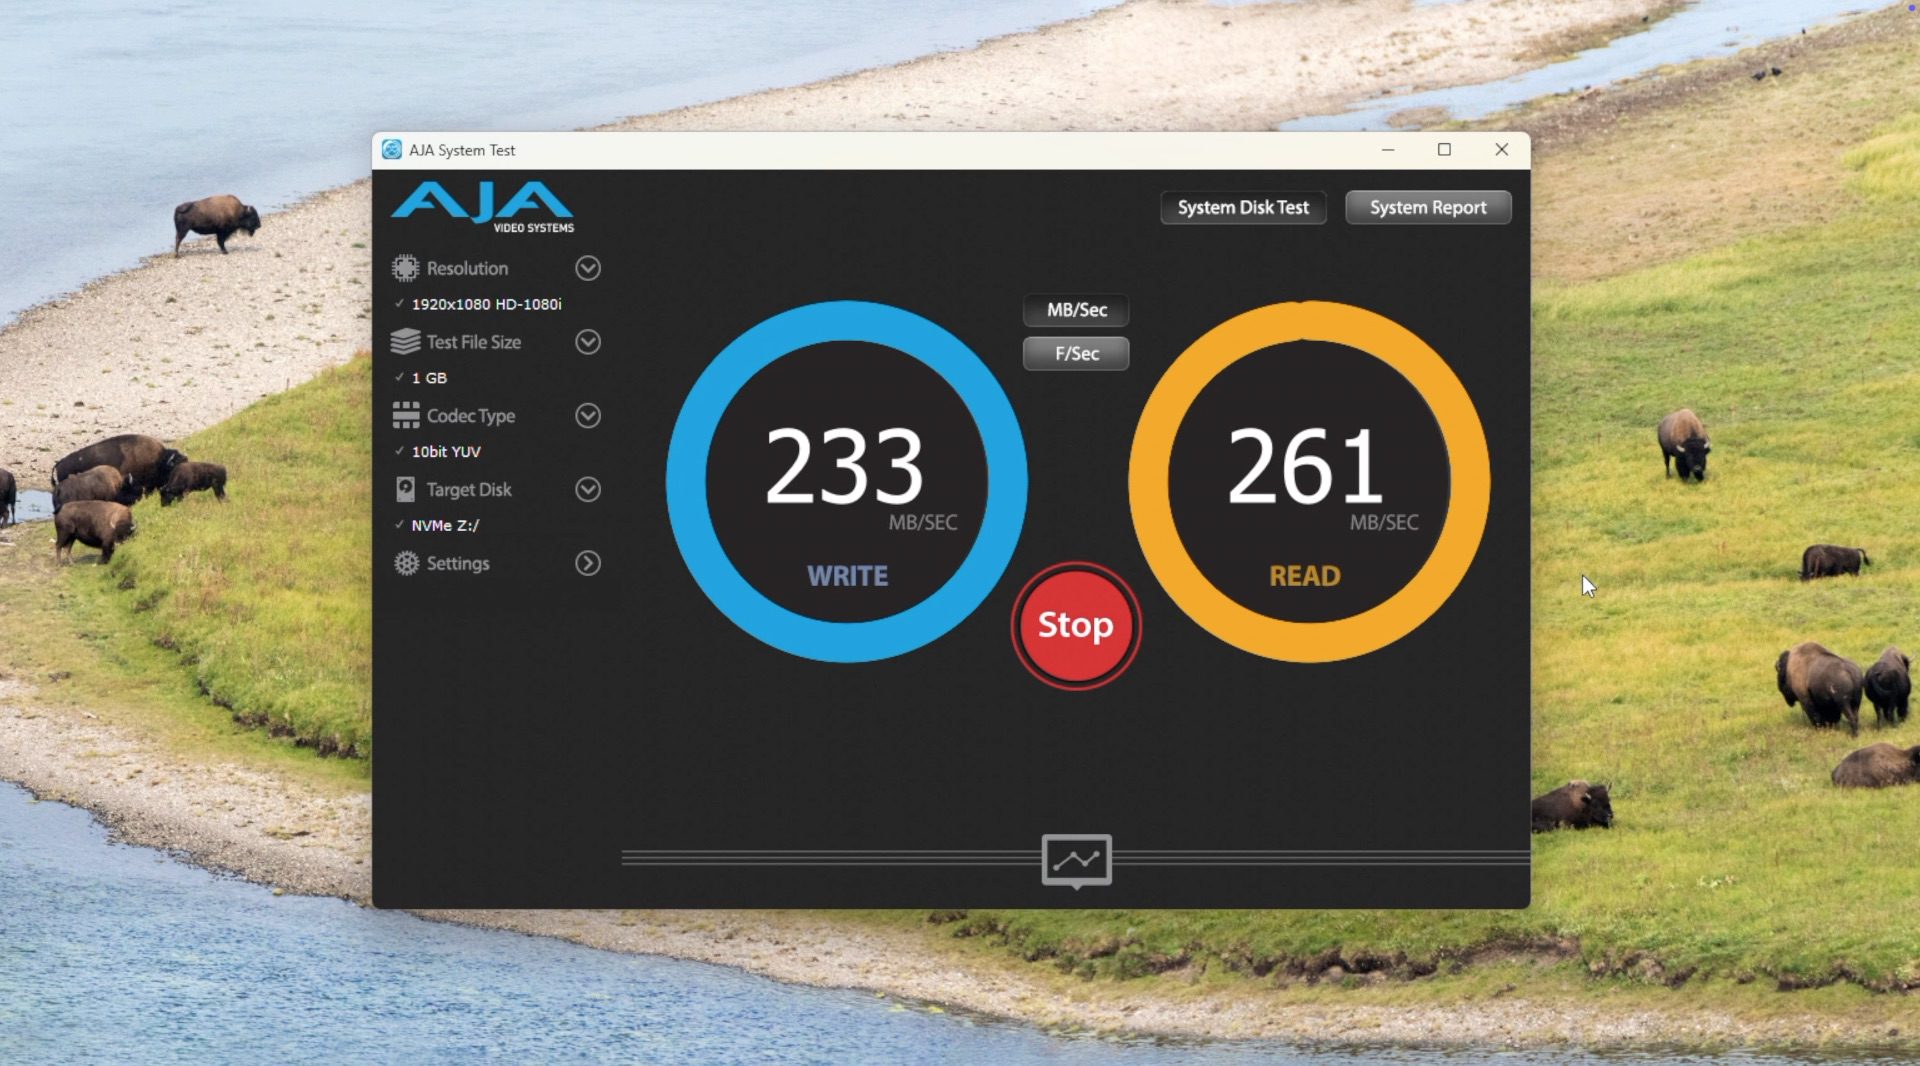
Task: Expand the Codec Type dropdown chevron
Action: pos(588,415)
